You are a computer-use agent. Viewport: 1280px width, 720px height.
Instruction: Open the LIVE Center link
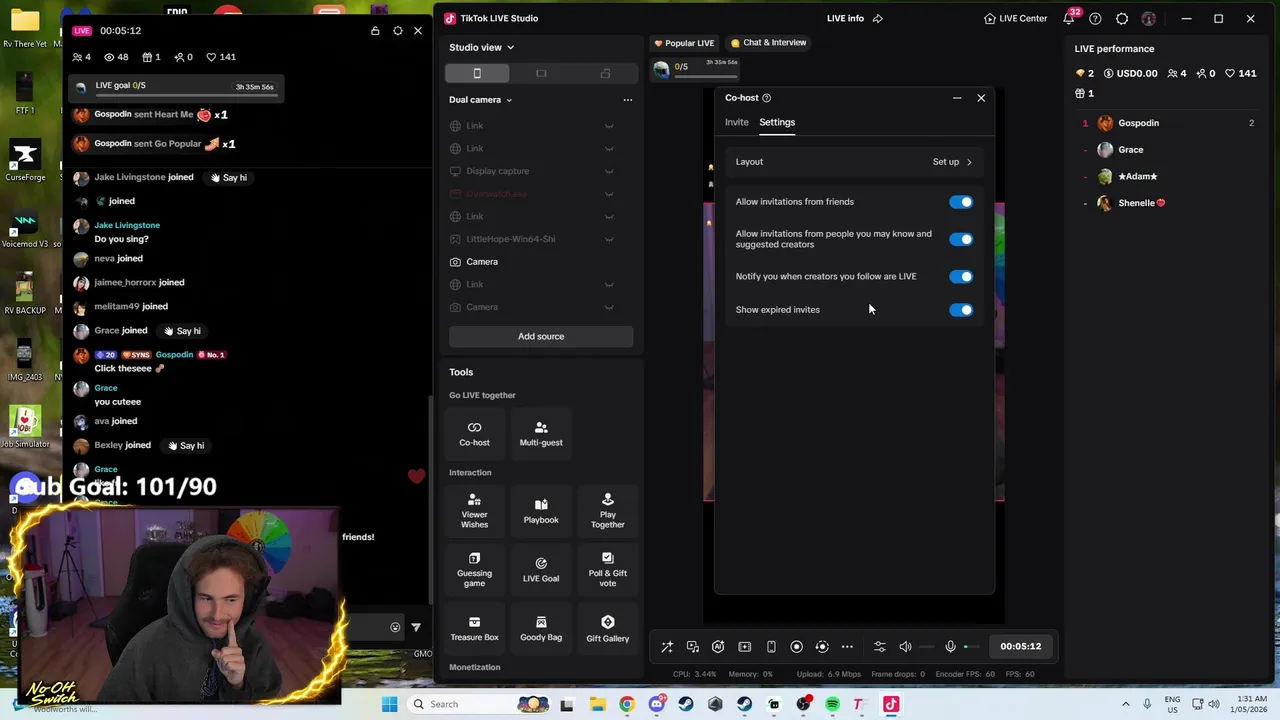[1015, 19]
